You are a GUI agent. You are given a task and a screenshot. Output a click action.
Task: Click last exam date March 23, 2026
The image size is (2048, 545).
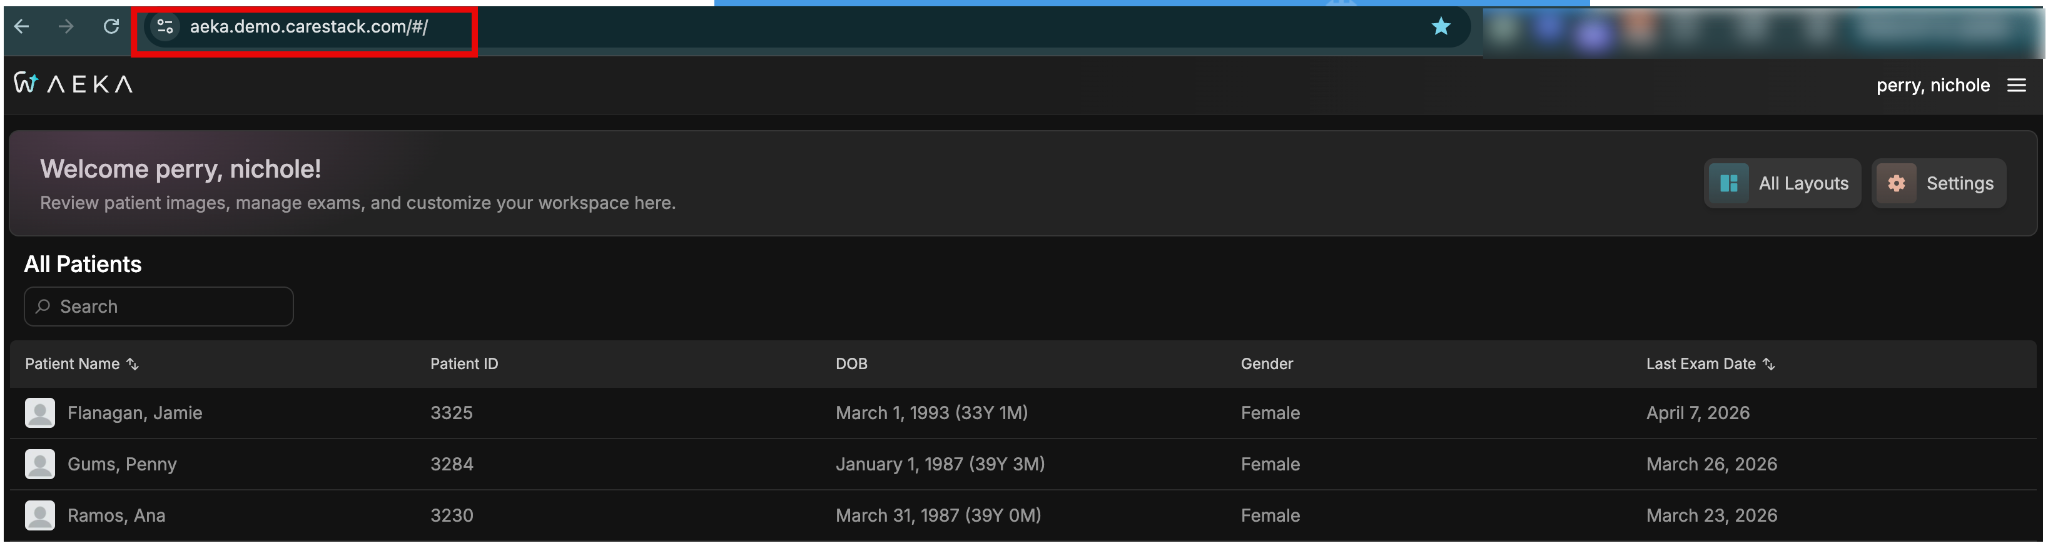pos(1712,515)
